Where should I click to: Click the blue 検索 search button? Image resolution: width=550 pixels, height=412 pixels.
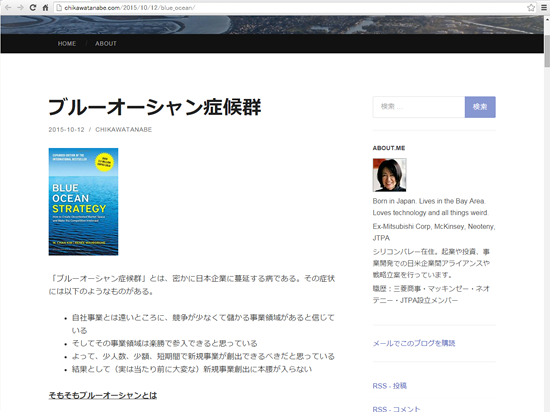point(480,107)
